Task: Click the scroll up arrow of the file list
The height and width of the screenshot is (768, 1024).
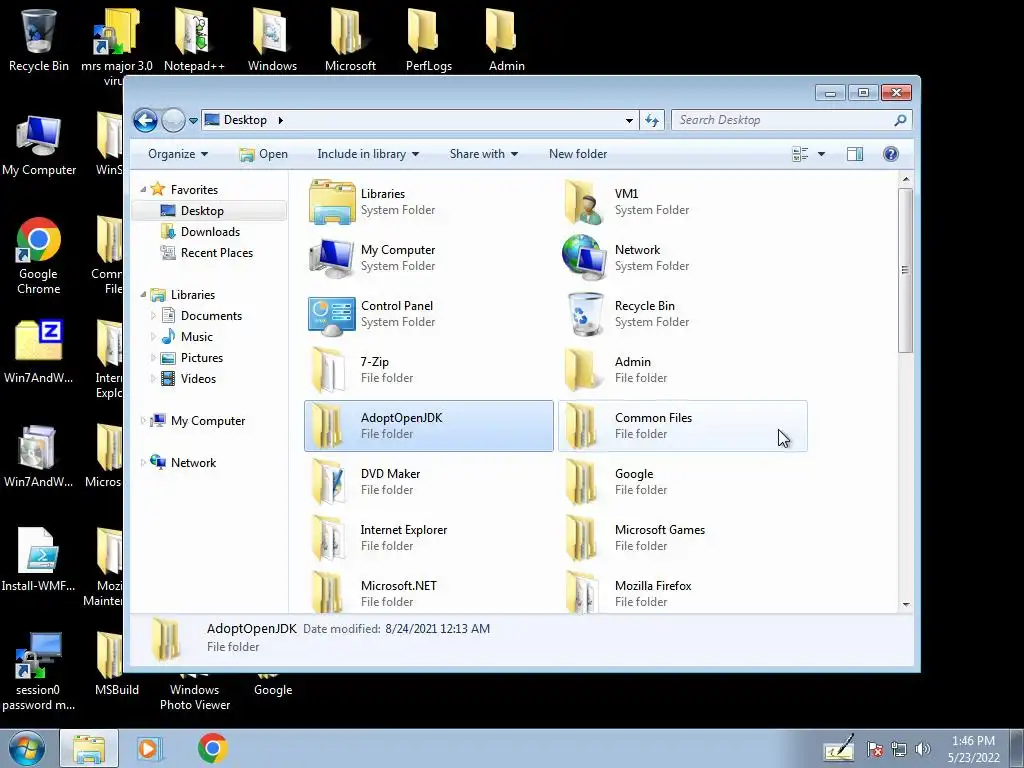Action: tap(905, 179)
